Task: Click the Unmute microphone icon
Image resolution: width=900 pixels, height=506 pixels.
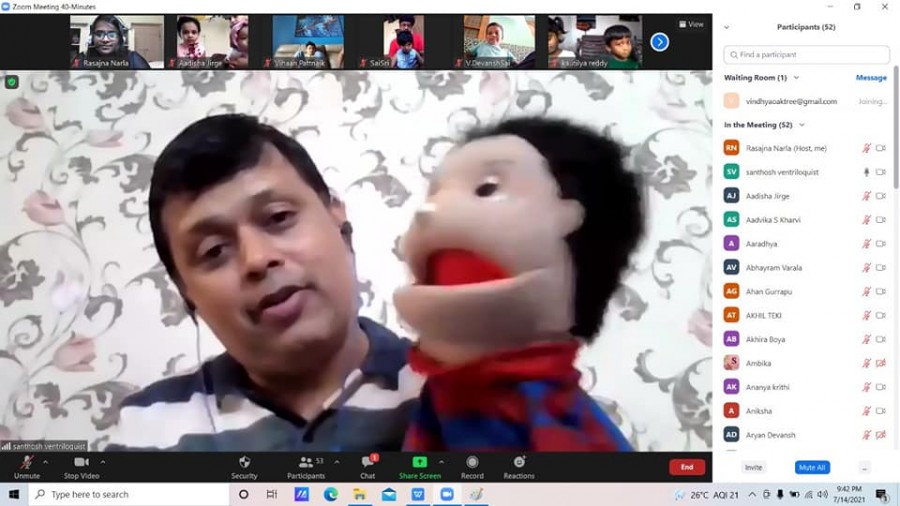Action: pos(26,462)
